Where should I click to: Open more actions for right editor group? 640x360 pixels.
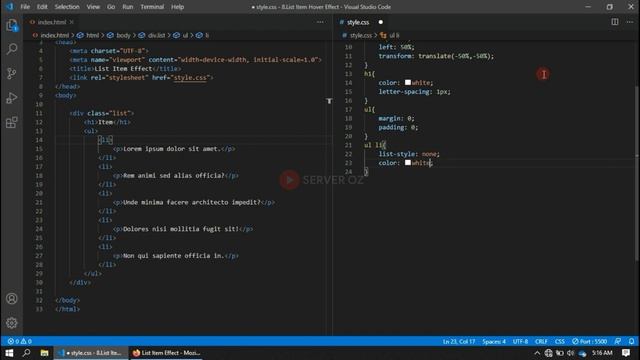[630, 22]
